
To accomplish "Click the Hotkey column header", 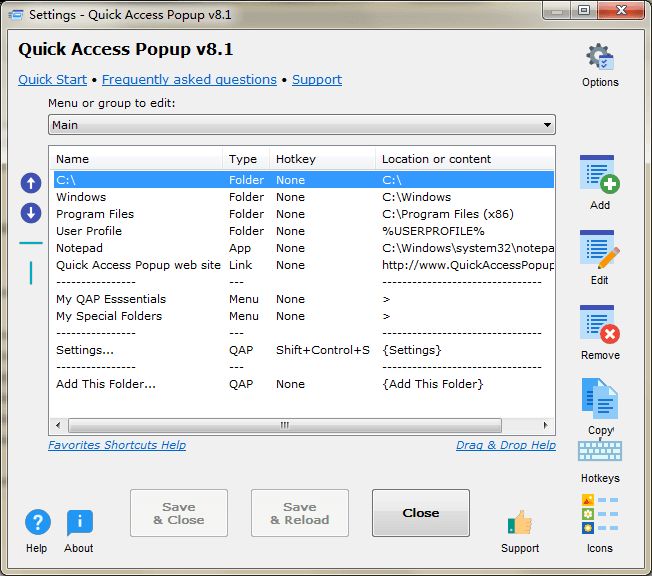I will coord(322,159).
